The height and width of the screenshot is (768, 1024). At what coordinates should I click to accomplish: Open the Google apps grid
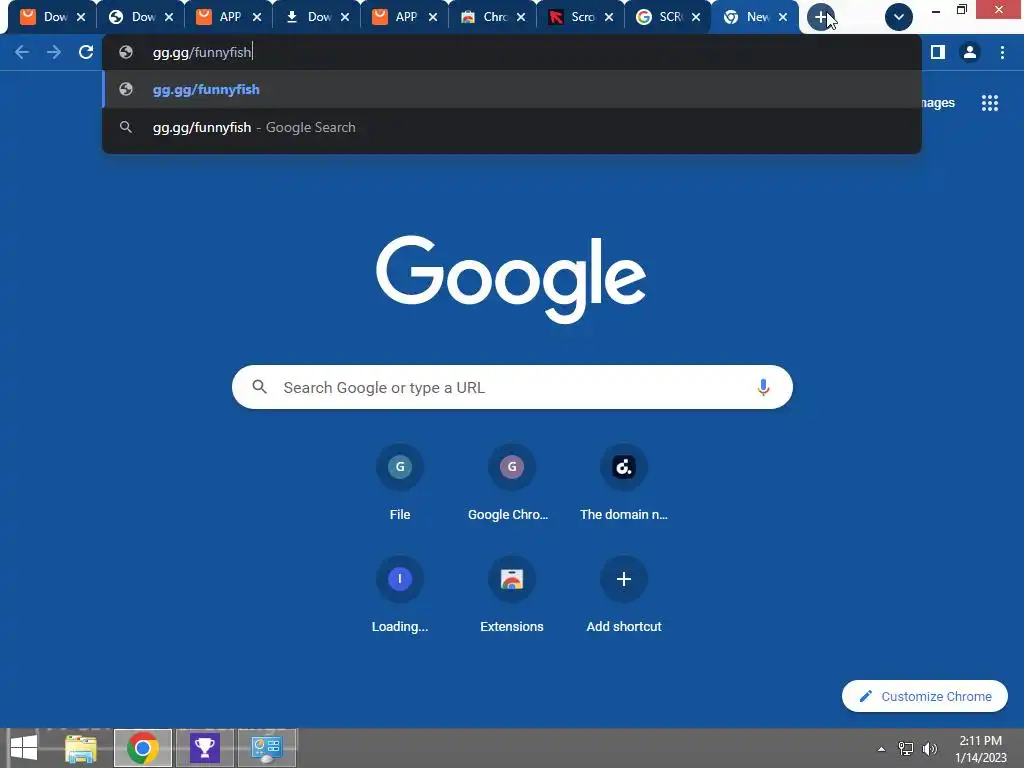(x=990, y=103)
